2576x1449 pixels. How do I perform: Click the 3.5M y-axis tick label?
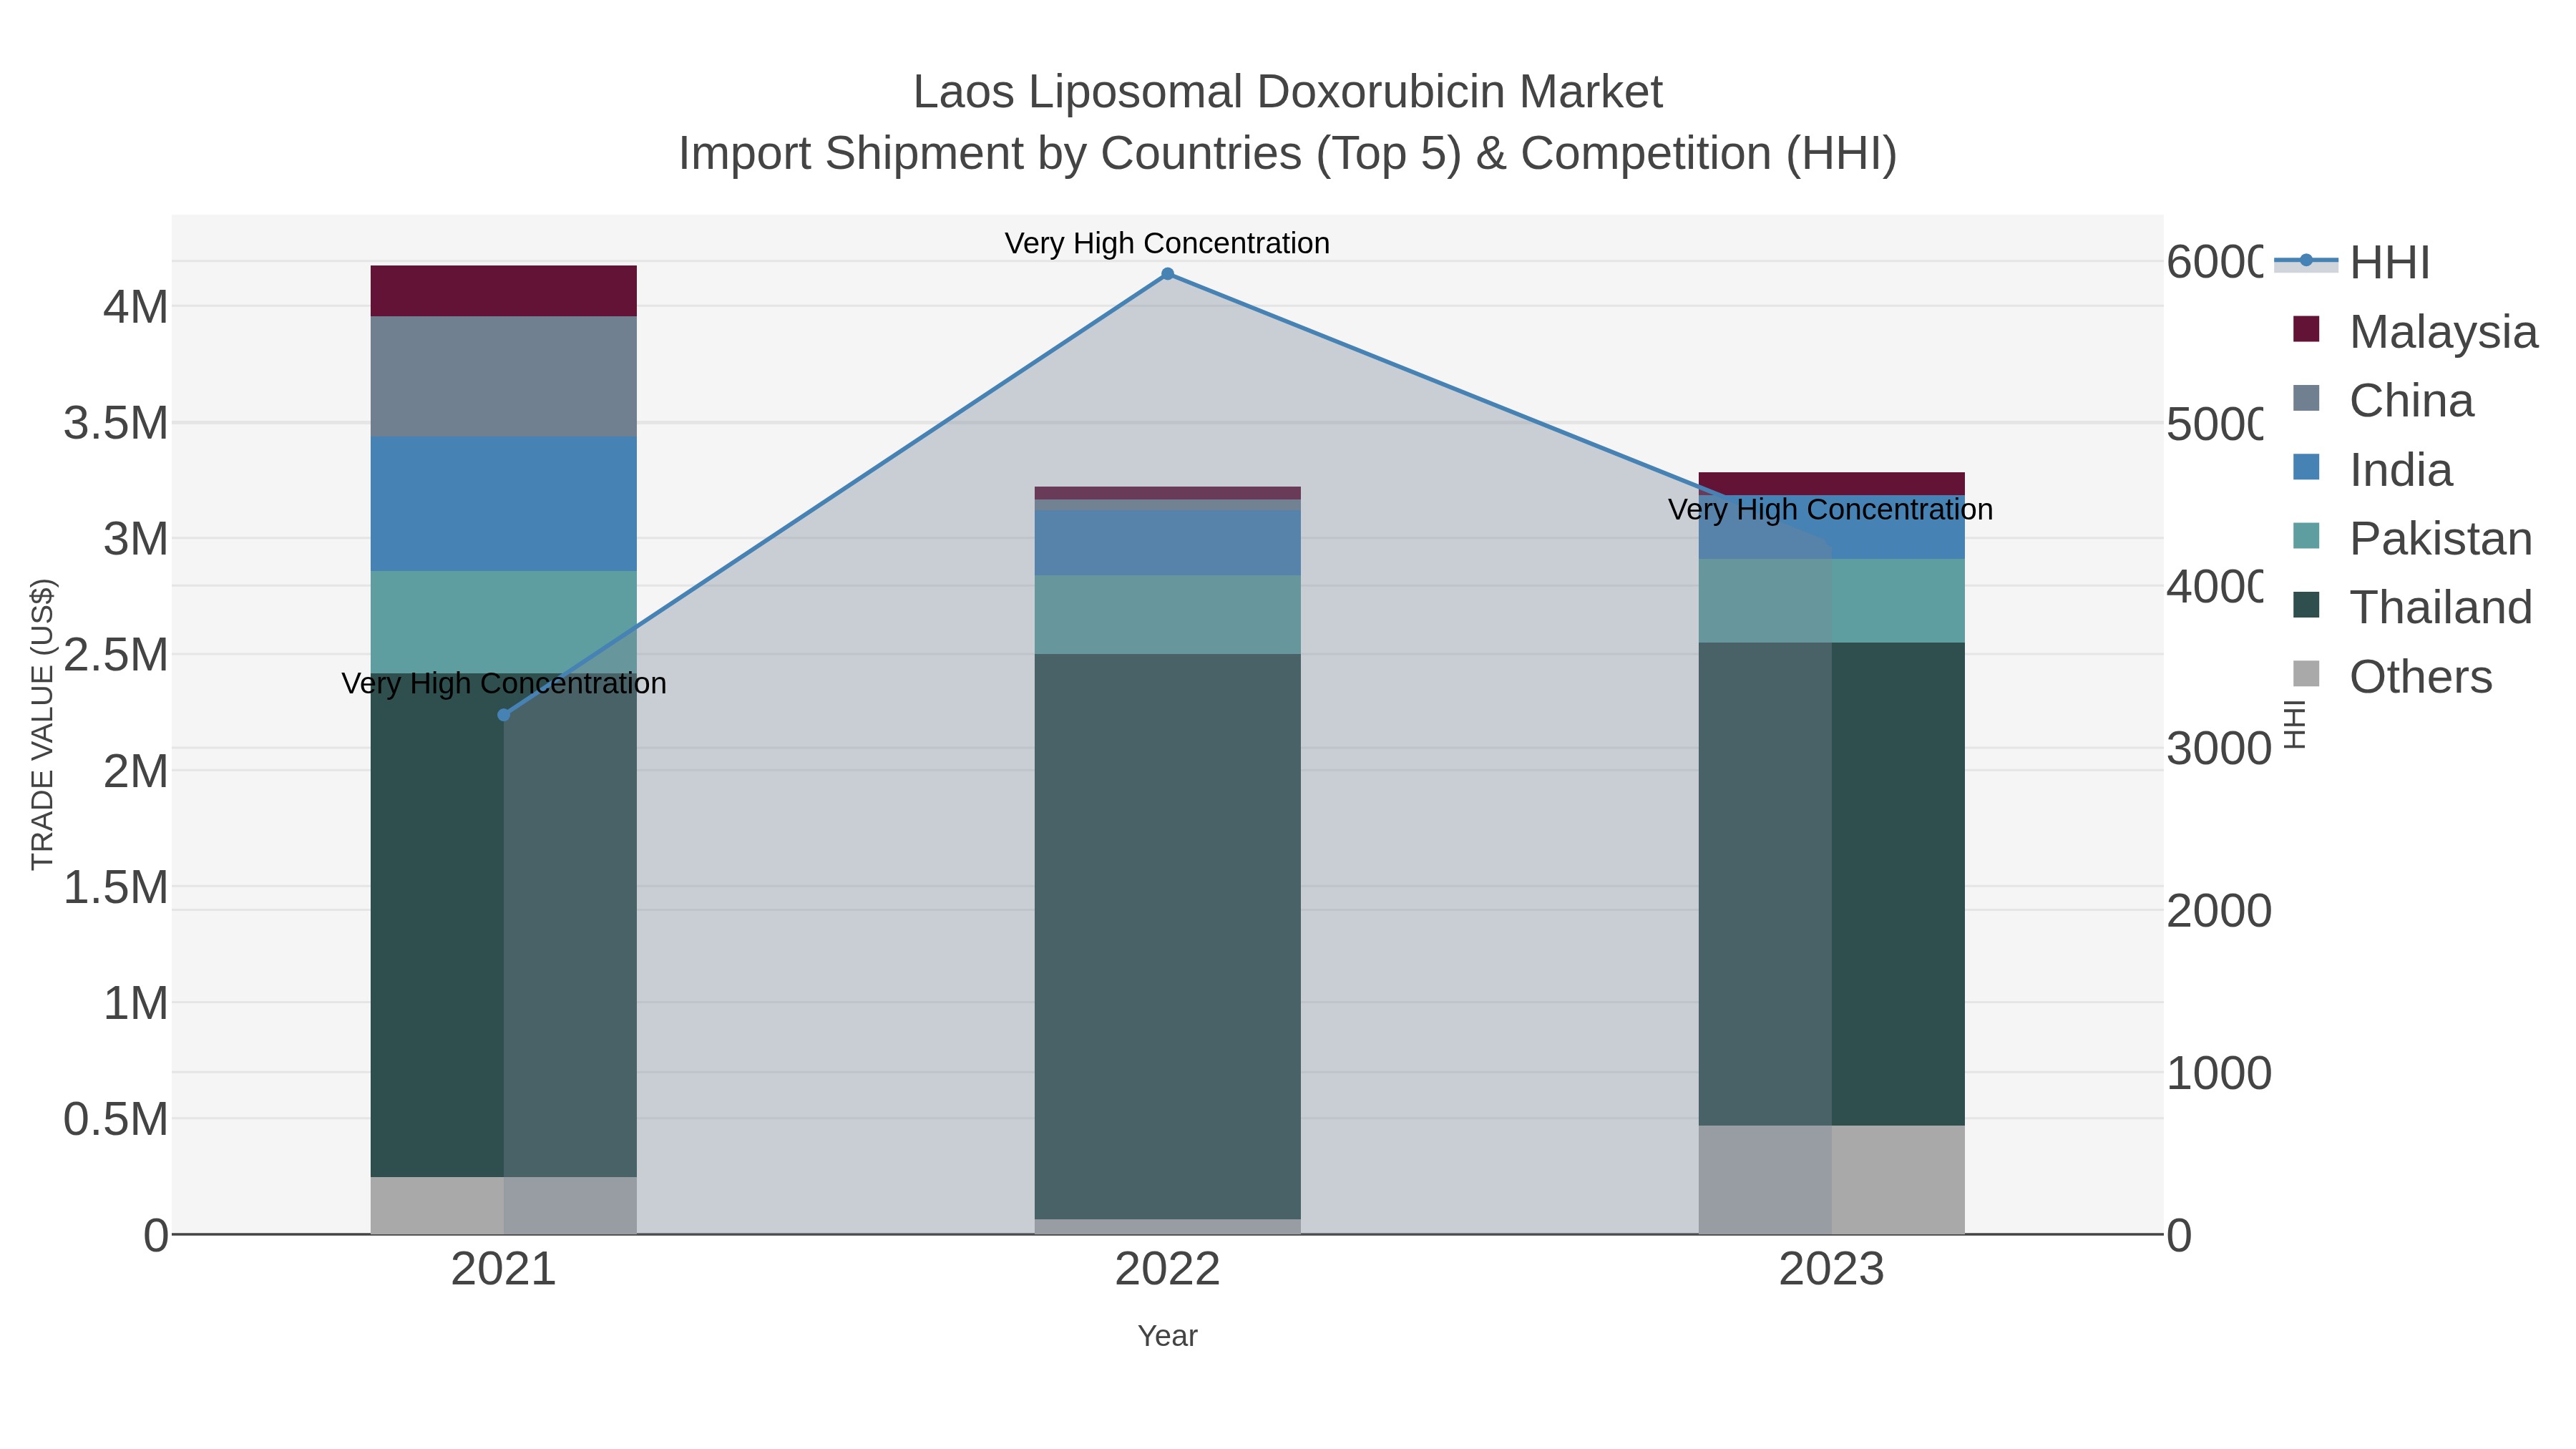pyautogui.click(x=116, y=423)
